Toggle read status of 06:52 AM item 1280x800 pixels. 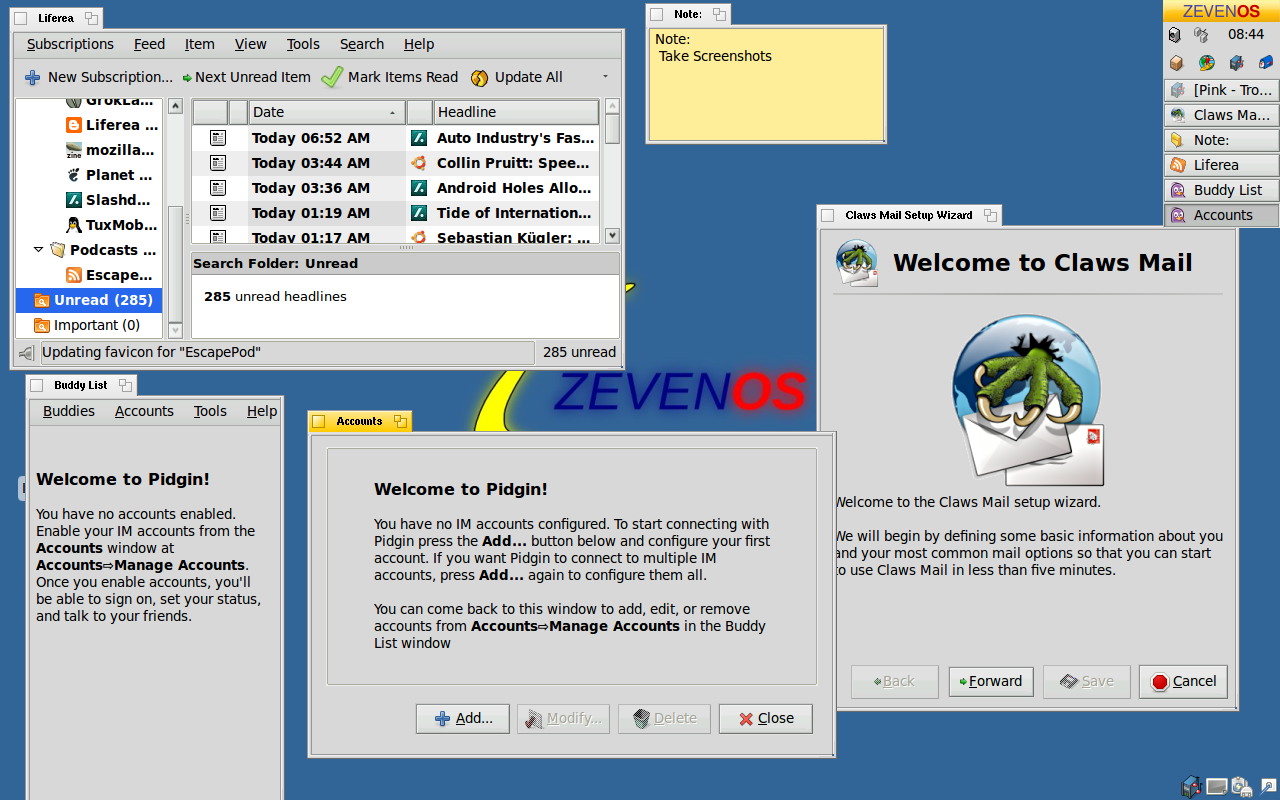tap(218, 138)
